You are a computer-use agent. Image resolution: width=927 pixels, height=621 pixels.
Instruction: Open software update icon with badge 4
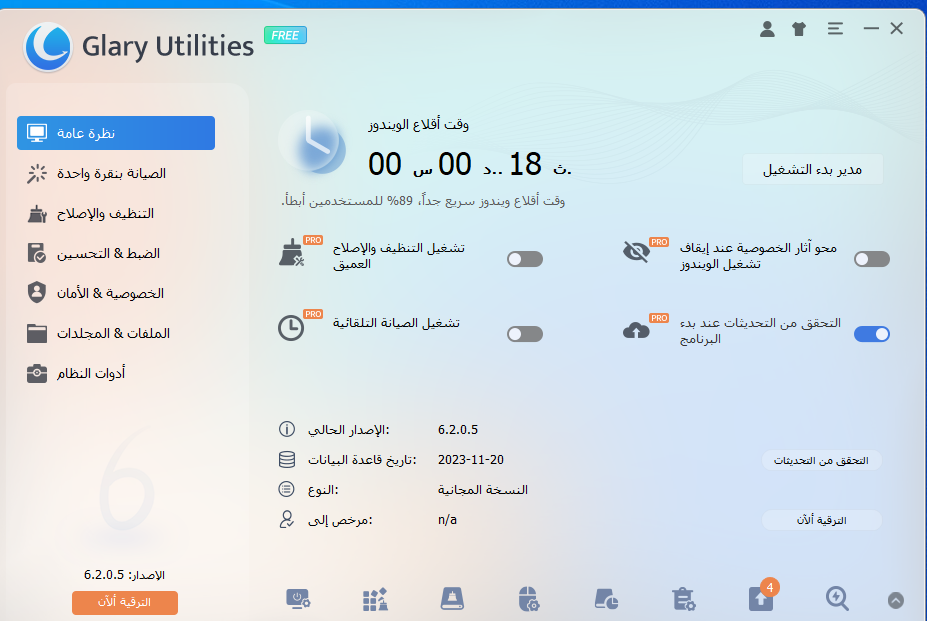[x=761, y=598]
